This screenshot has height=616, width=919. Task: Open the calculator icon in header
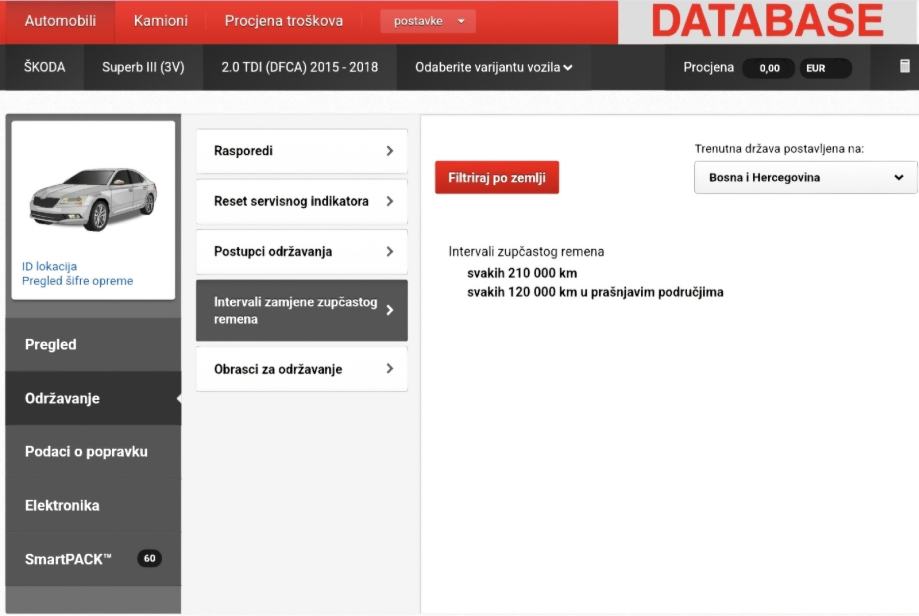point(905,66)
